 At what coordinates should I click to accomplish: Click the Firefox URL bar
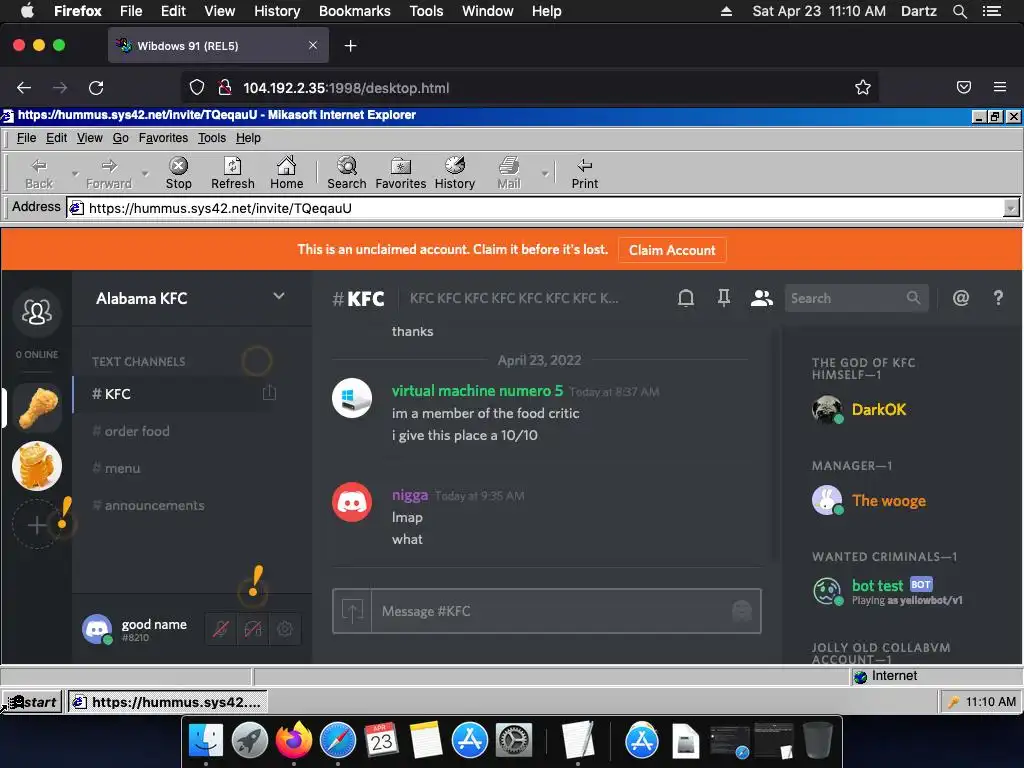coord(530,88)
